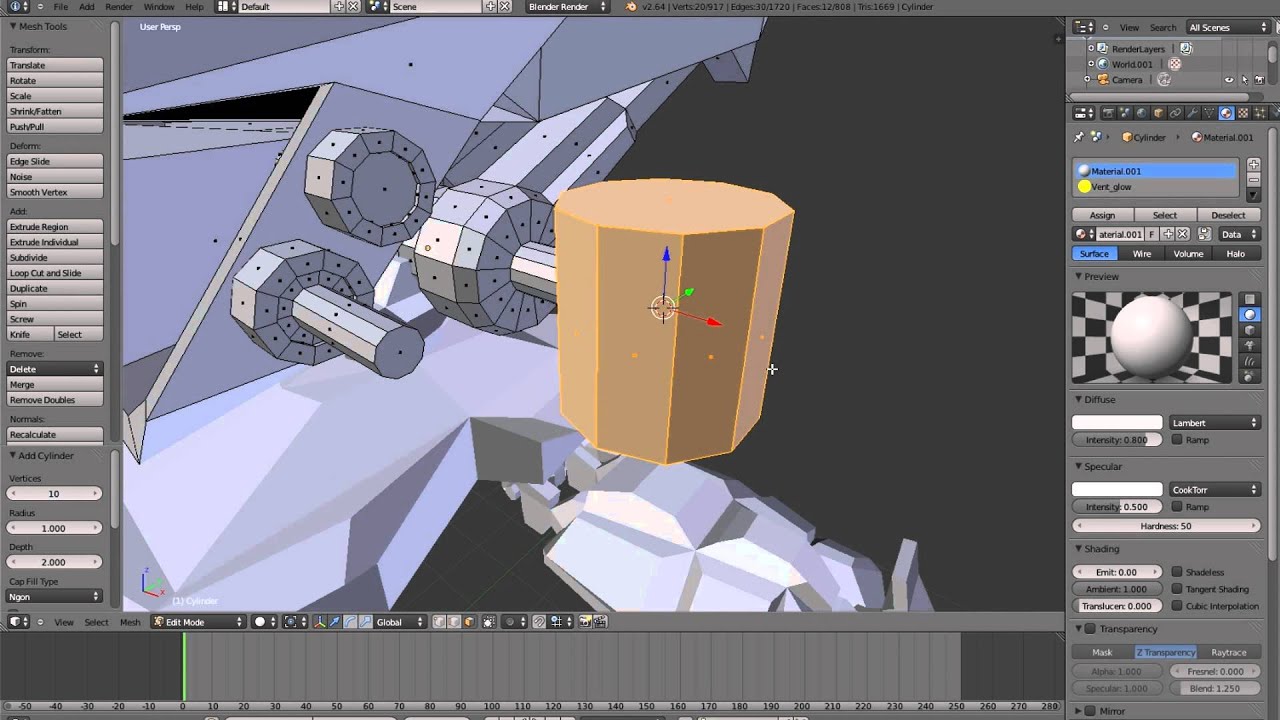The height and width of the screenshot is (720, 1280).
Task: Open the All Scenes outliner dropdown
Action: point(1227,27)
